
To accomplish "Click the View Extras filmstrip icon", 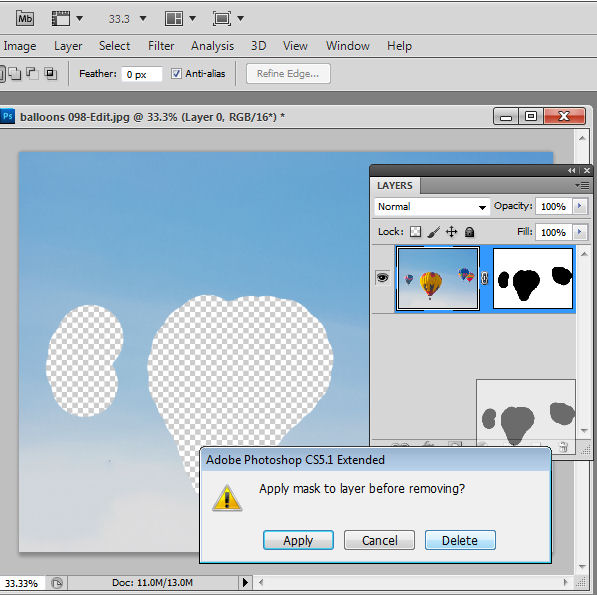I will click(x=61, y=18).
